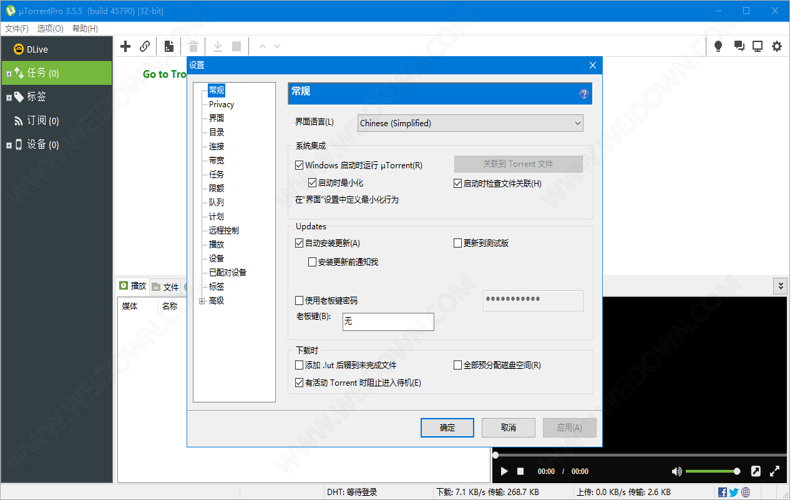Open the 选项 menu
Image resolution: width=790 pixels, height=500 pixels.
(x=50, y=28)
